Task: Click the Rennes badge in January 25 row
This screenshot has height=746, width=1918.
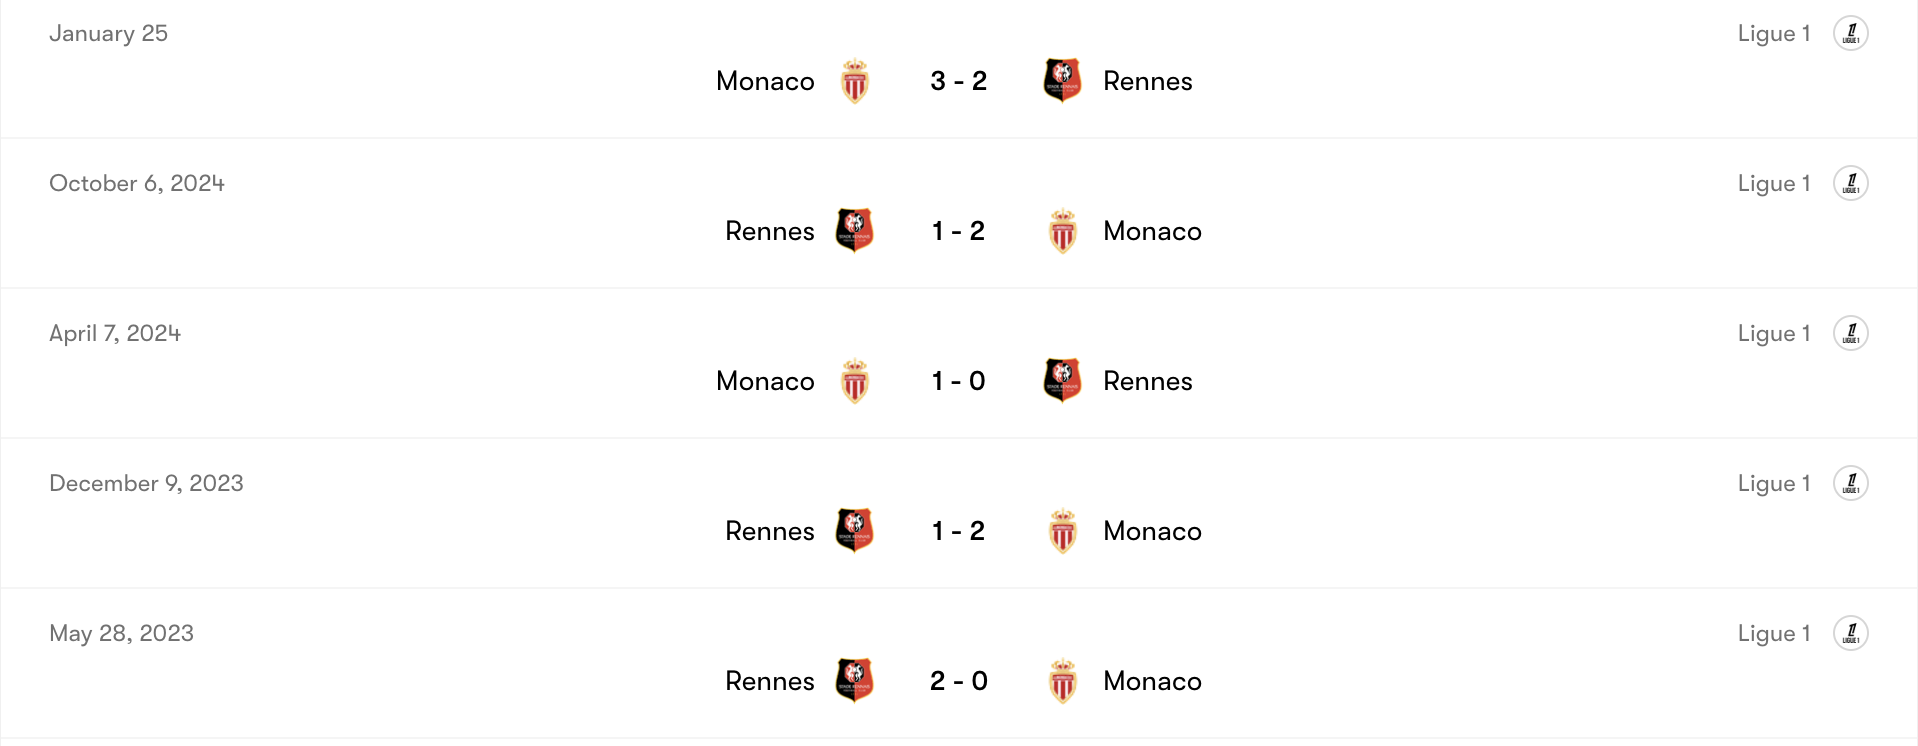Action: tap(1062, 80)
